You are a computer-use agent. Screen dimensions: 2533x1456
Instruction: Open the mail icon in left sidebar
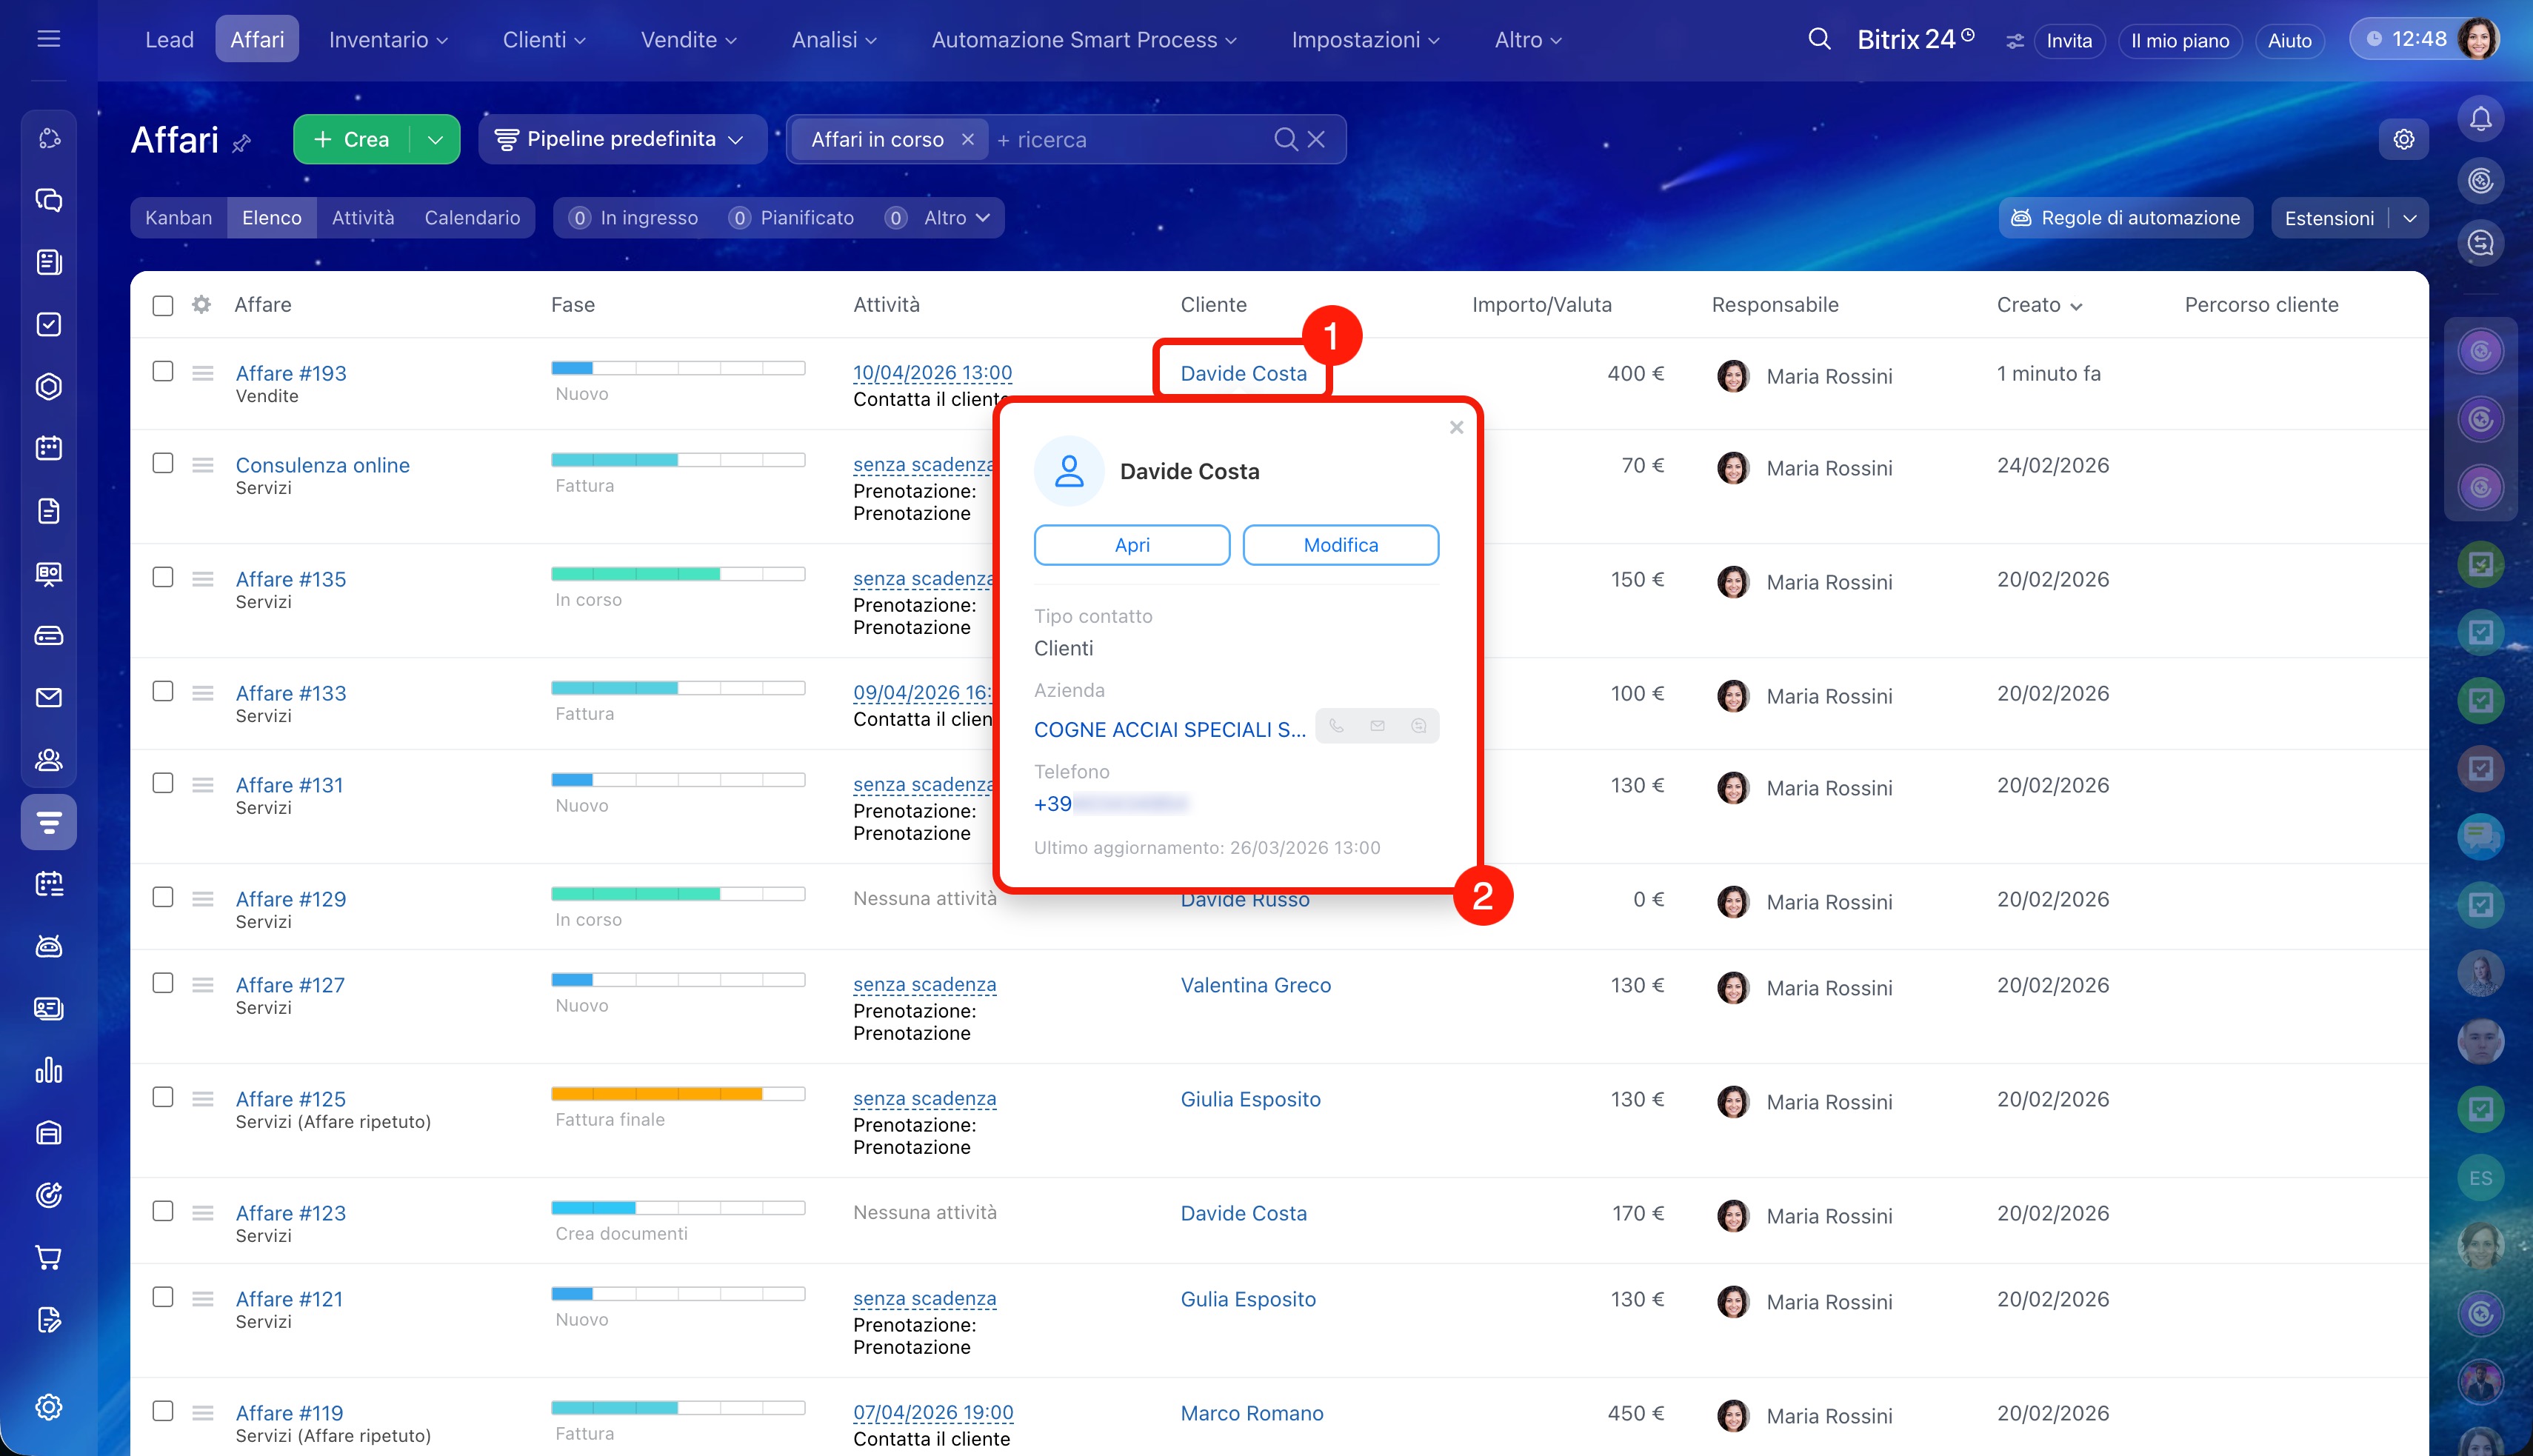coord(49,698)
